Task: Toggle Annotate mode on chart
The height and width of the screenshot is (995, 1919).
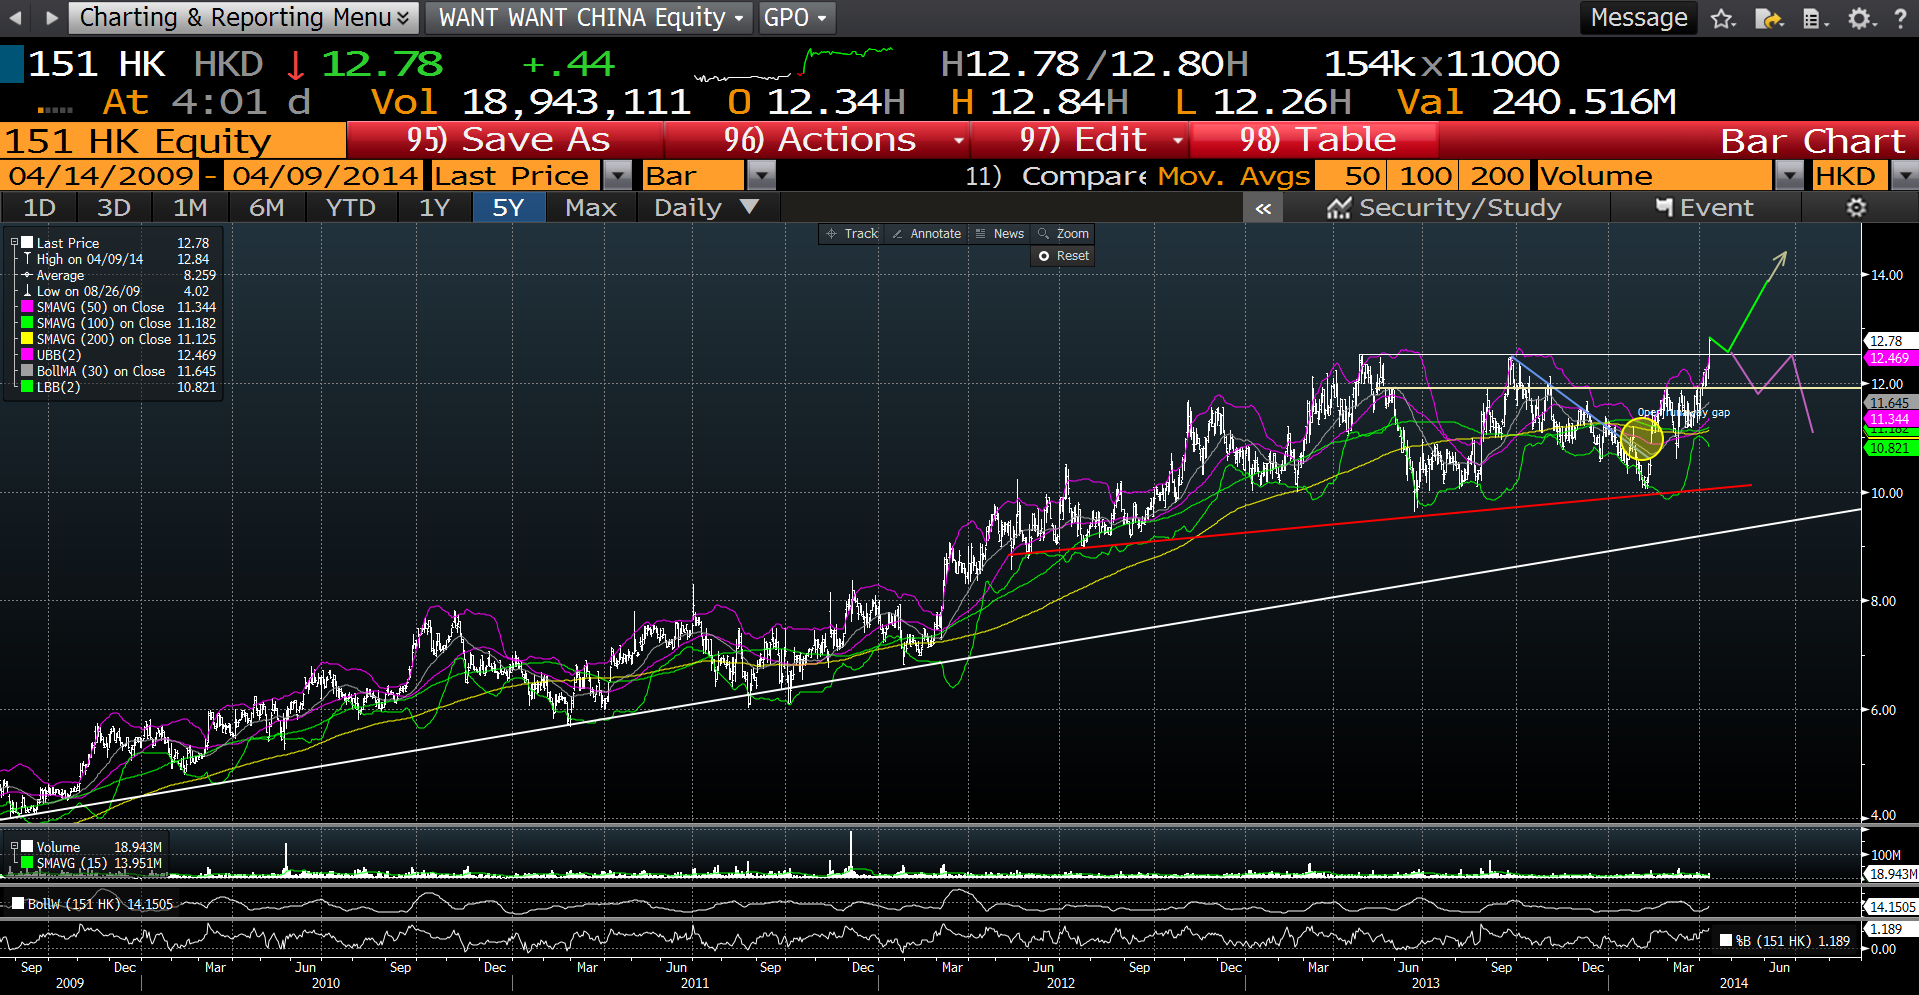Action: (x=926, y=234)
